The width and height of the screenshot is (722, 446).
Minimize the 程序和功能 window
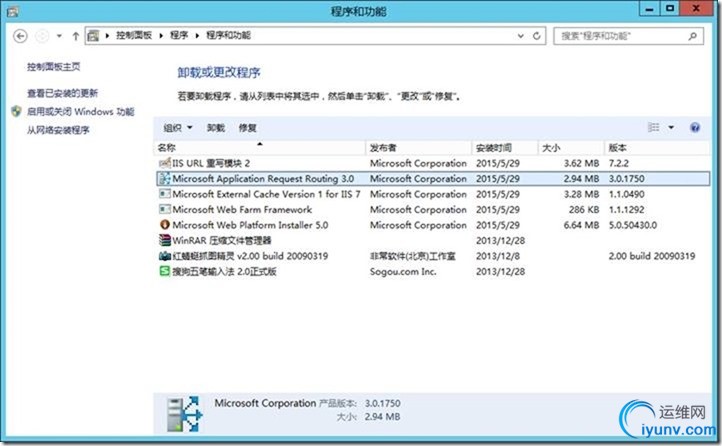point(649,9)
